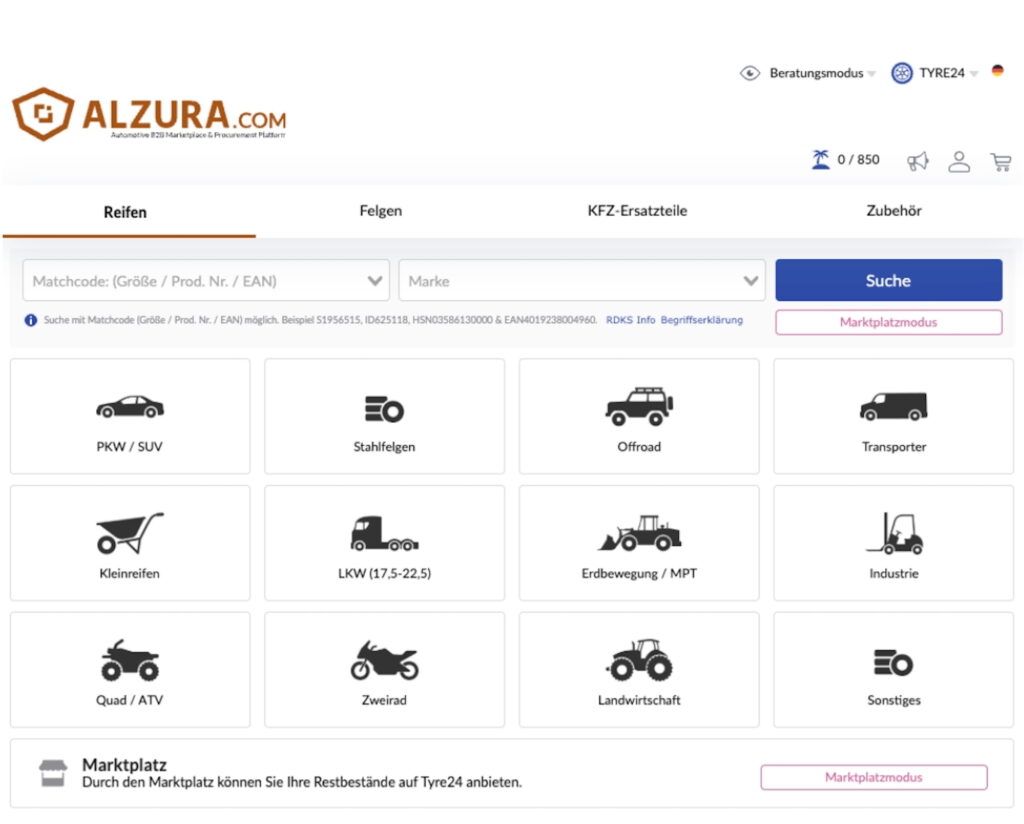Open the PKW / SUV tire category

tap(130, 416)
